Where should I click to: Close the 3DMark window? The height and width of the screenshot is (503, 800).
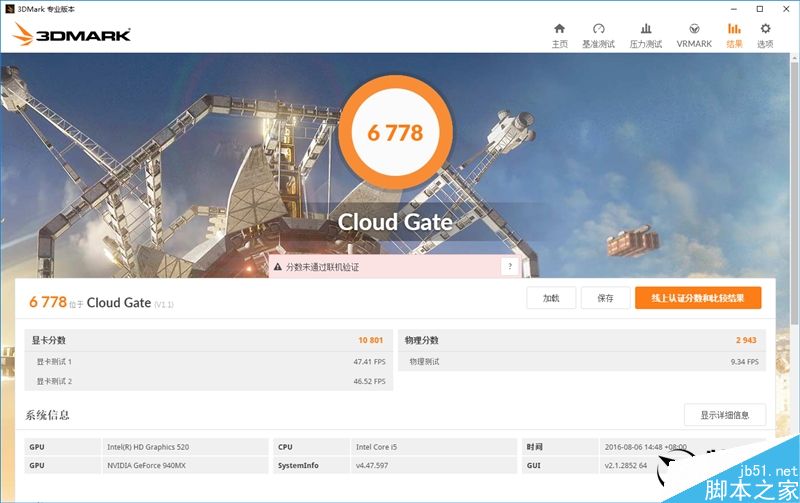tap(786, 9)
